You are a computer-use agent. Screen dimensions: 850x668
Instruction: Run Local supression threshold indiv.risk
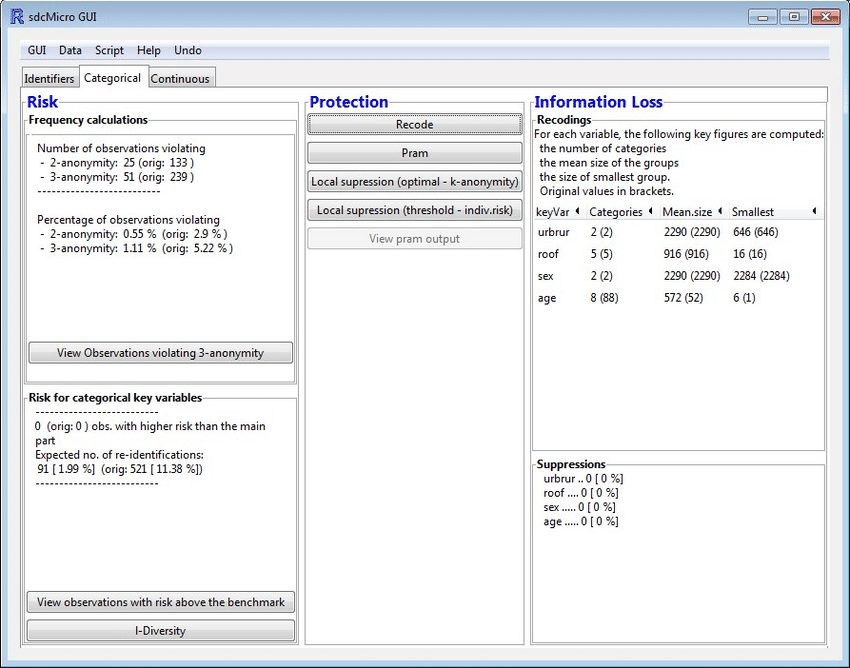click(x=414, y=210)
